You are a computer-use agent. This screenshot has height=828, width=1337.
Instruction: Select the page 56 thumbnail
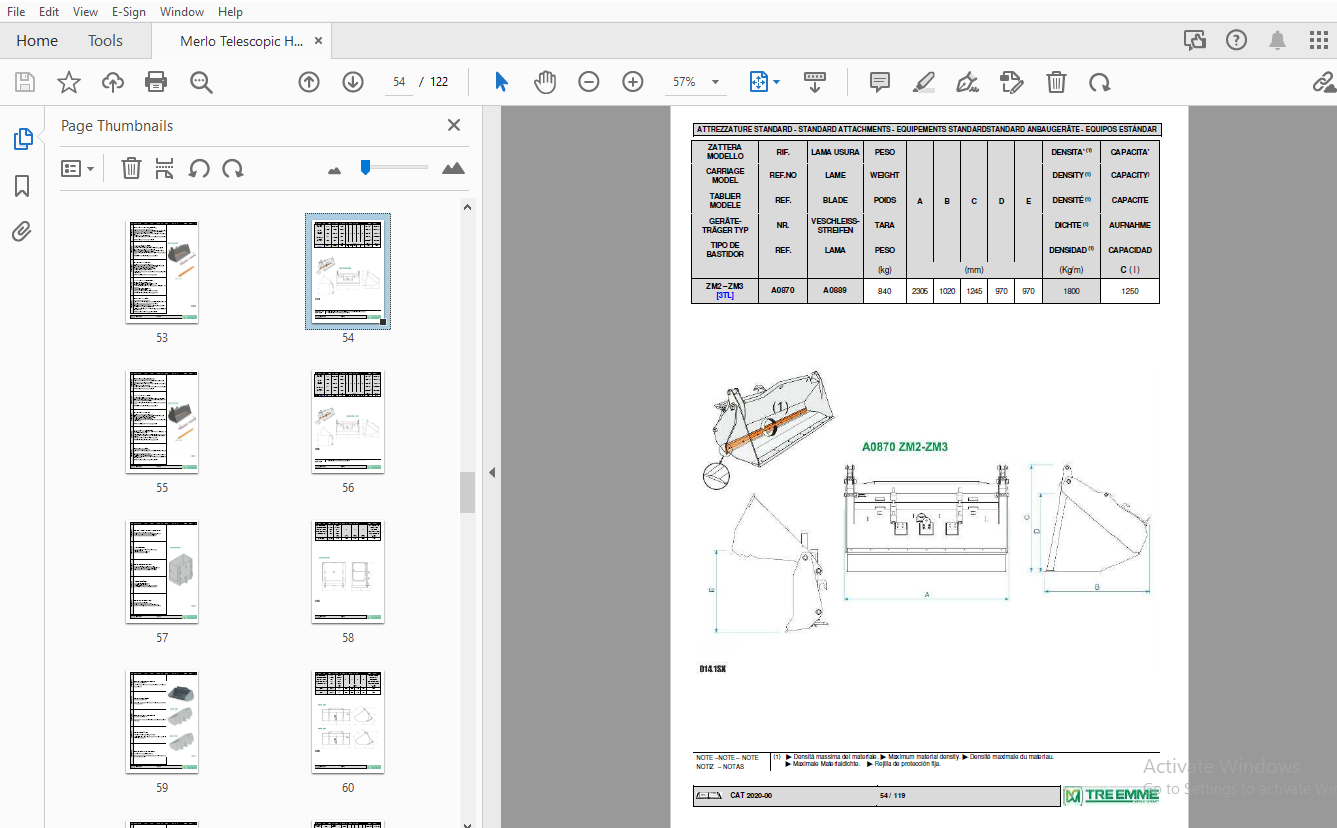pyautogui.click(x=348, y=422)
